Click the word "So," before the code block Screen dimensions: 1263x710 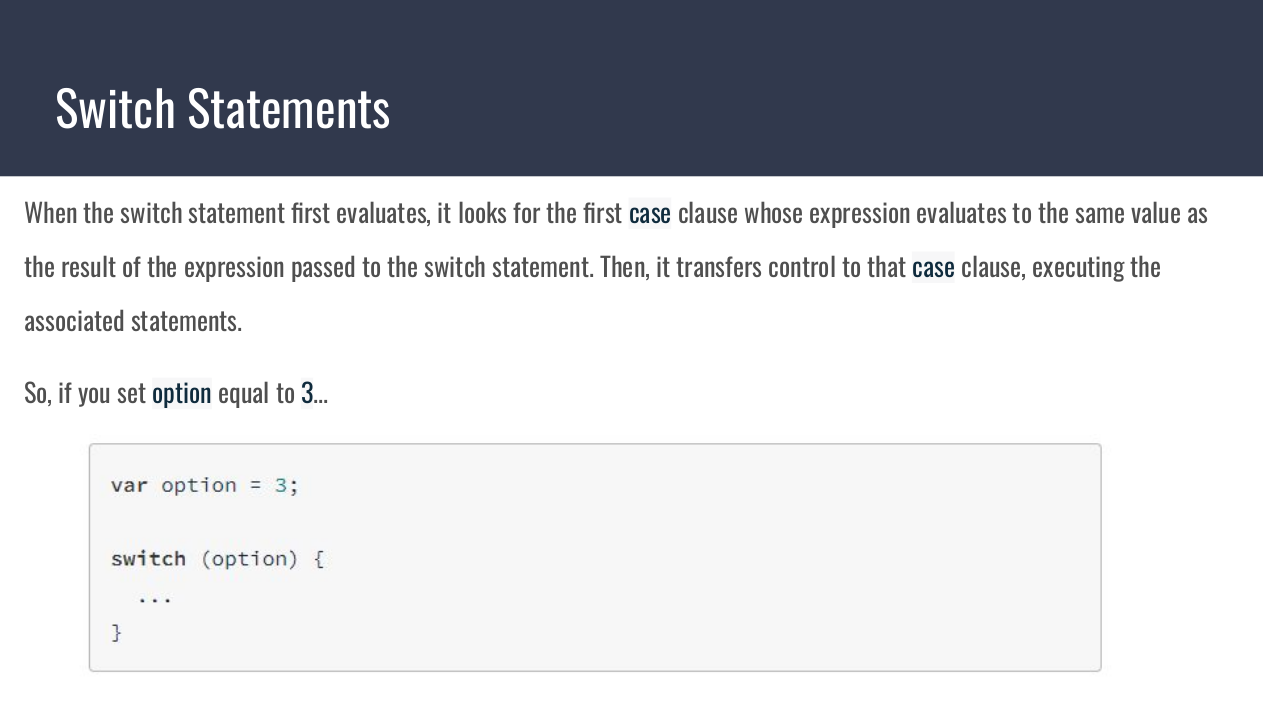point(38,394)
